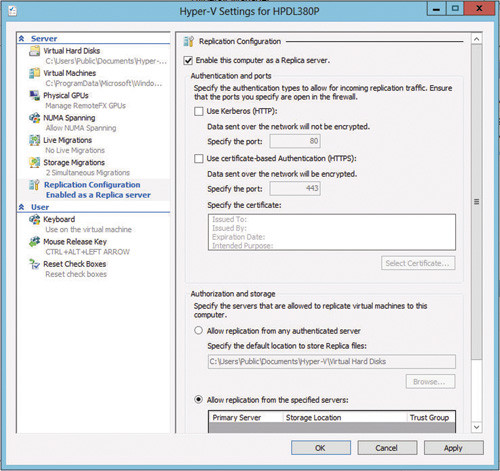Click the window title bar icon

click(x=13, y=11)
